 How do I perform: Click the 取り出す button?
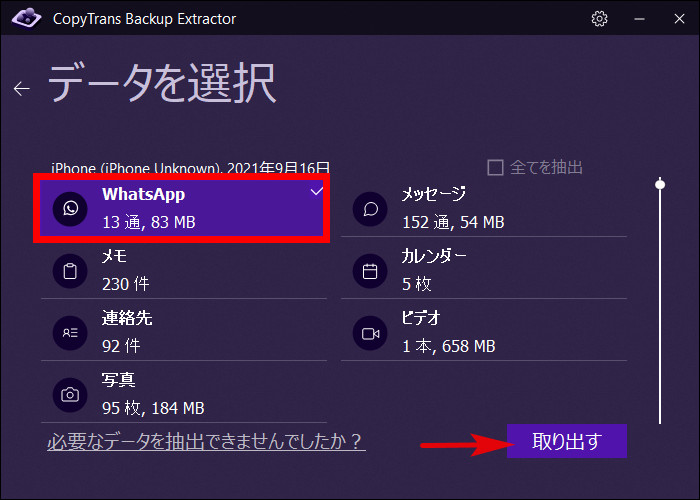point(567,441)
